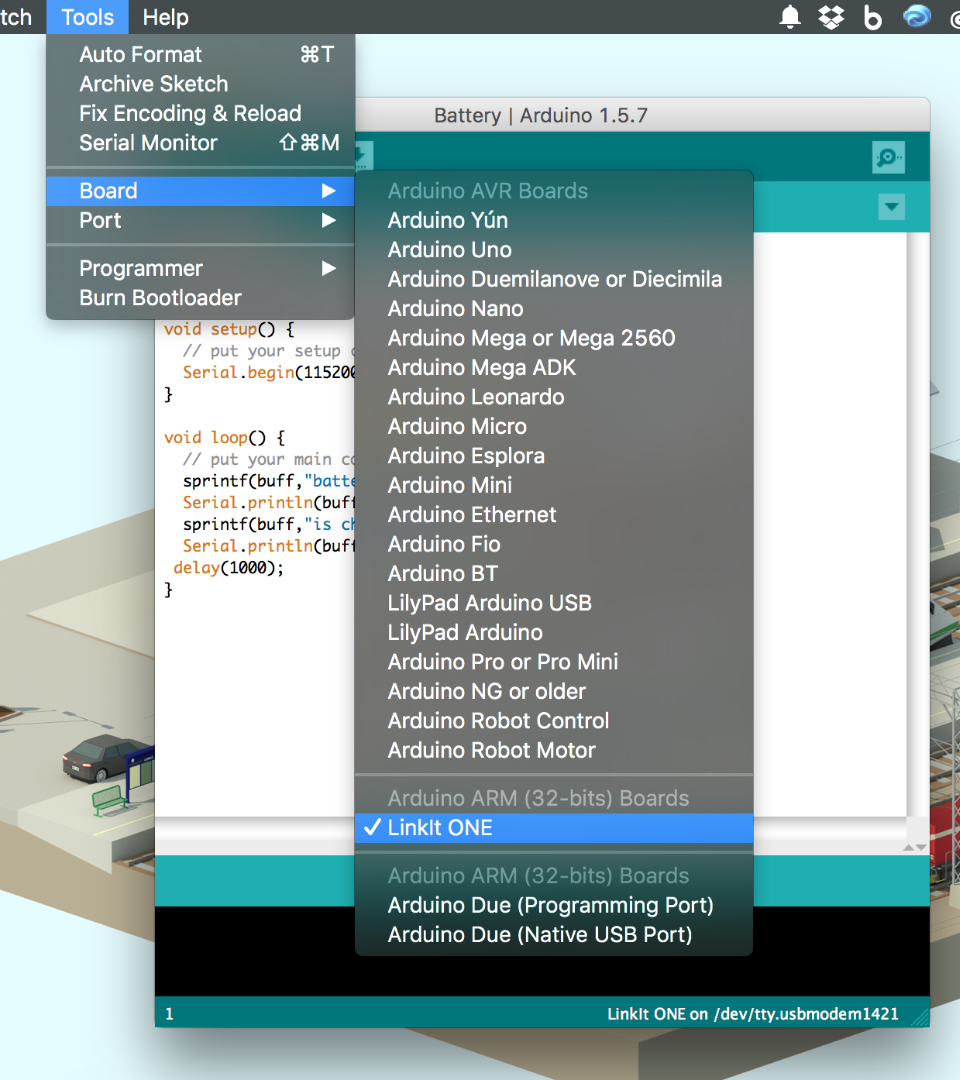Viewport: 960px width, 1080px height.
Task: Pick Arduino Duemilanove or Diecimila
Action: pos(554,280)
